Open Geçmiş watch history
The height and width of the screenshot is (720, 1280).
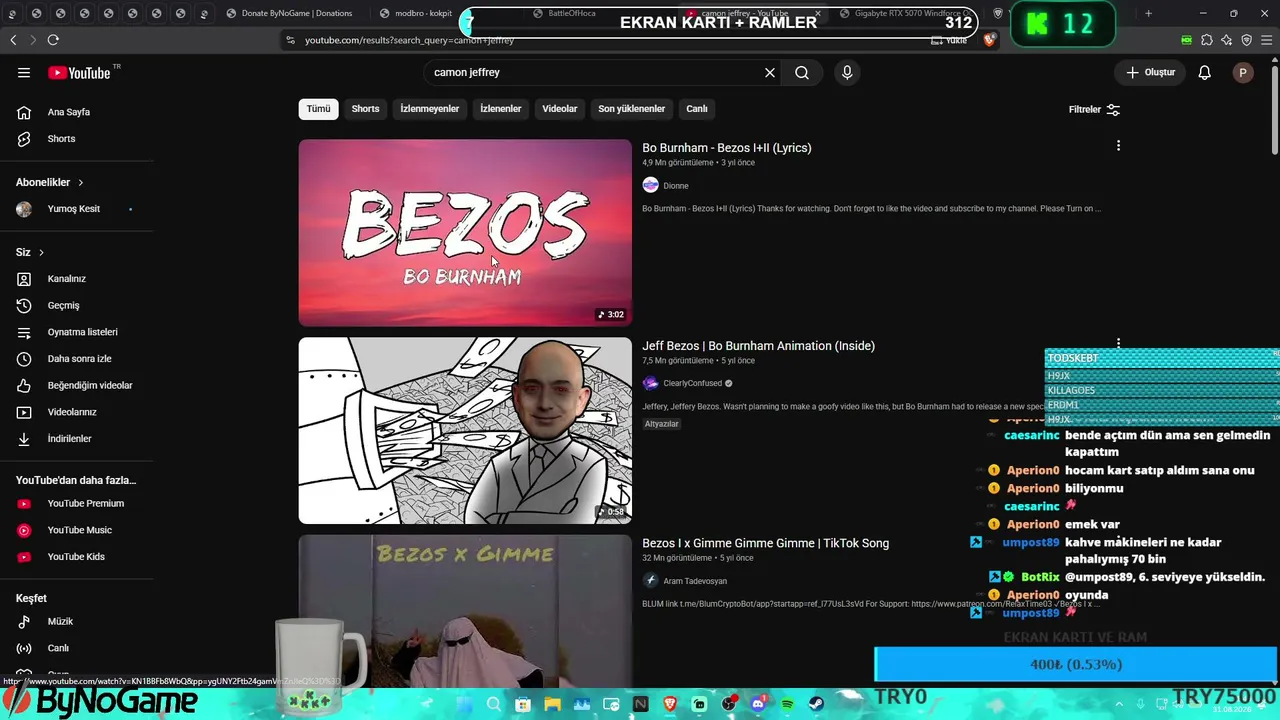pyautogui.click(x=63, y=305)
